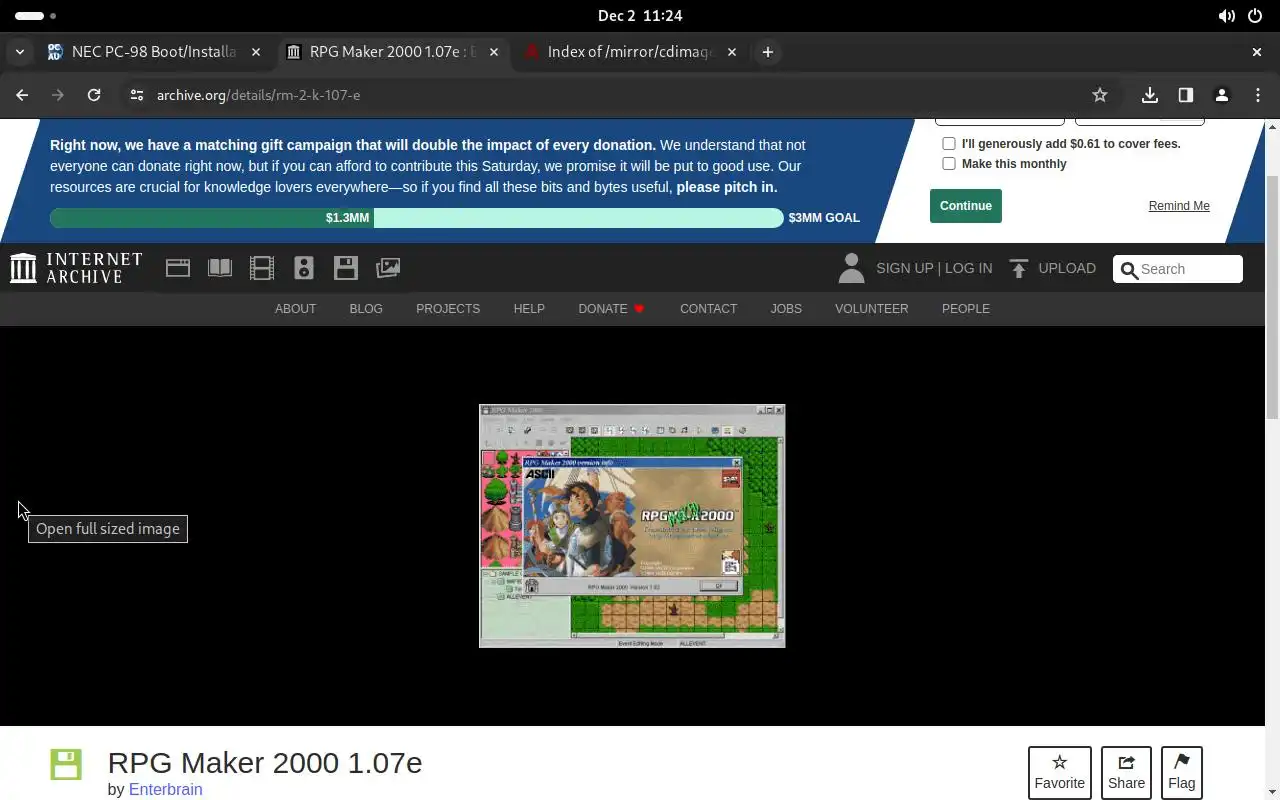Viewport: 1280px width, 800px height.
Task: Open the ABOUT menu item
Action: click(x=295, y=309)
